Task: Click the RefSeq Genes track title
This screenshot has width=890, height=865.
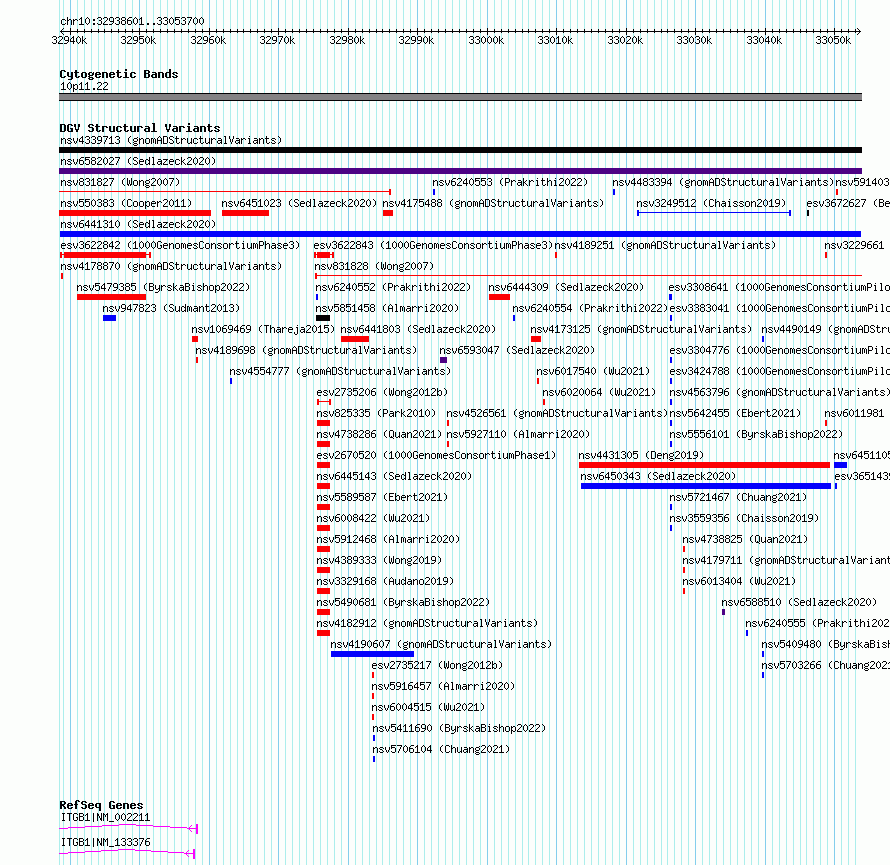Action: (x=101, y=805)
